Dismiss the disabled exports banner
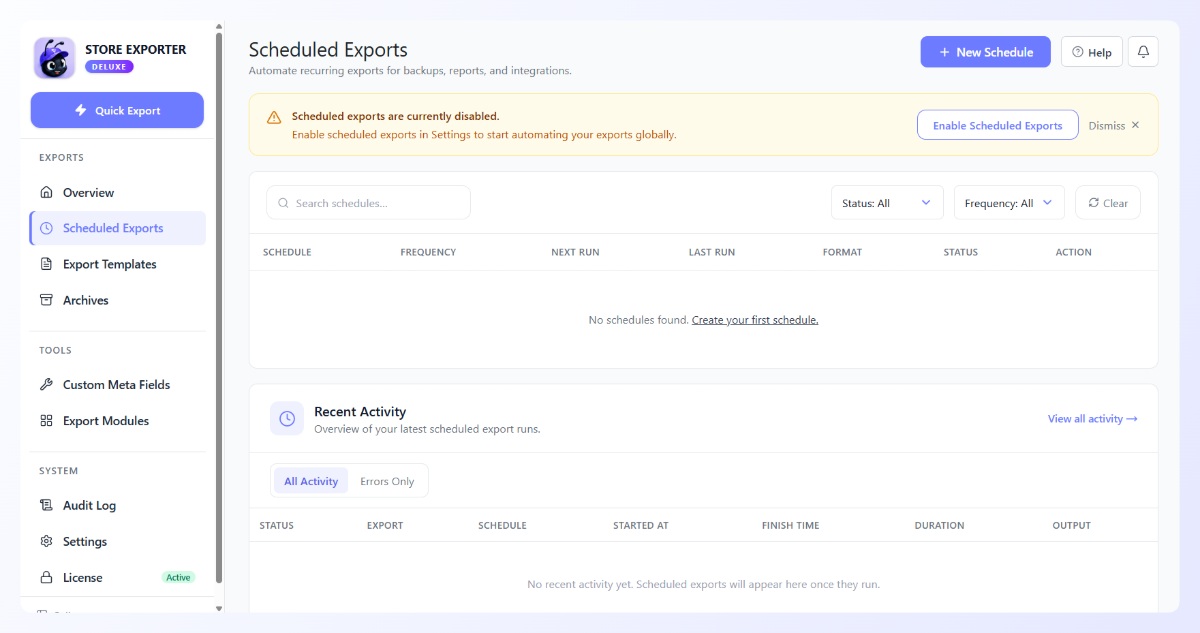The height and width of the screenshot is (633, 1200). (1114, 125)
